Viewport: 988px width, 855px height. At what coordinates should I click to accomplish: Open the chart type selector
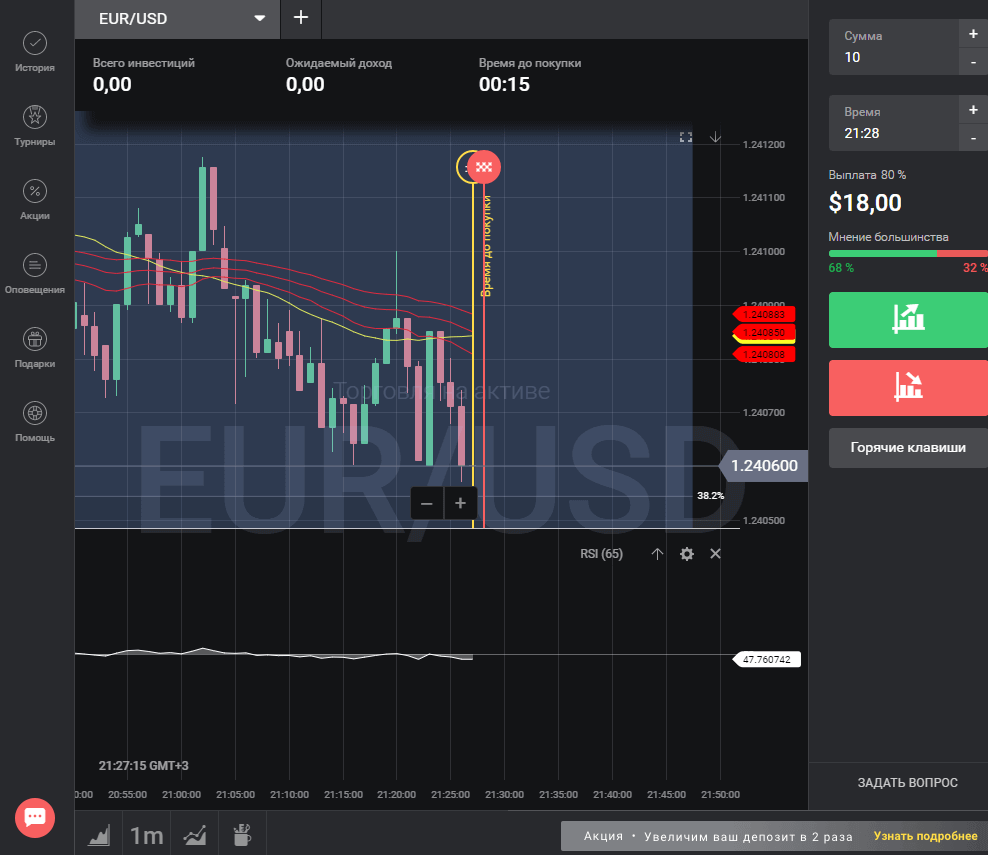(x=99, y=835)
